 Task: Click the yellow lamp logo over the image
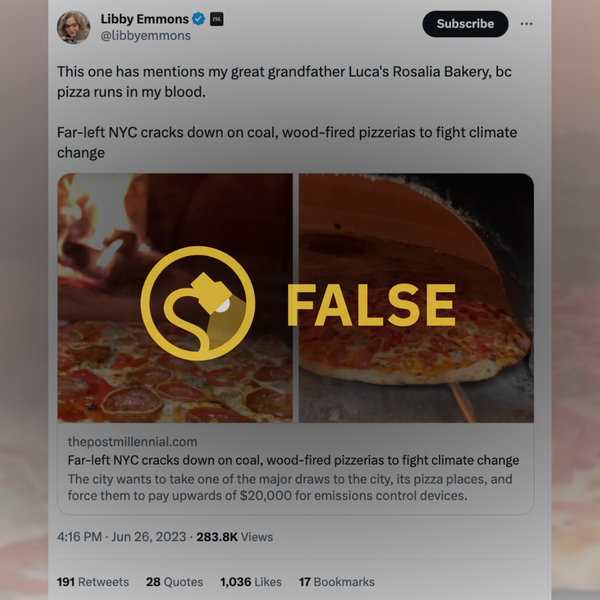pyautogui.click(x=198, y=303)
